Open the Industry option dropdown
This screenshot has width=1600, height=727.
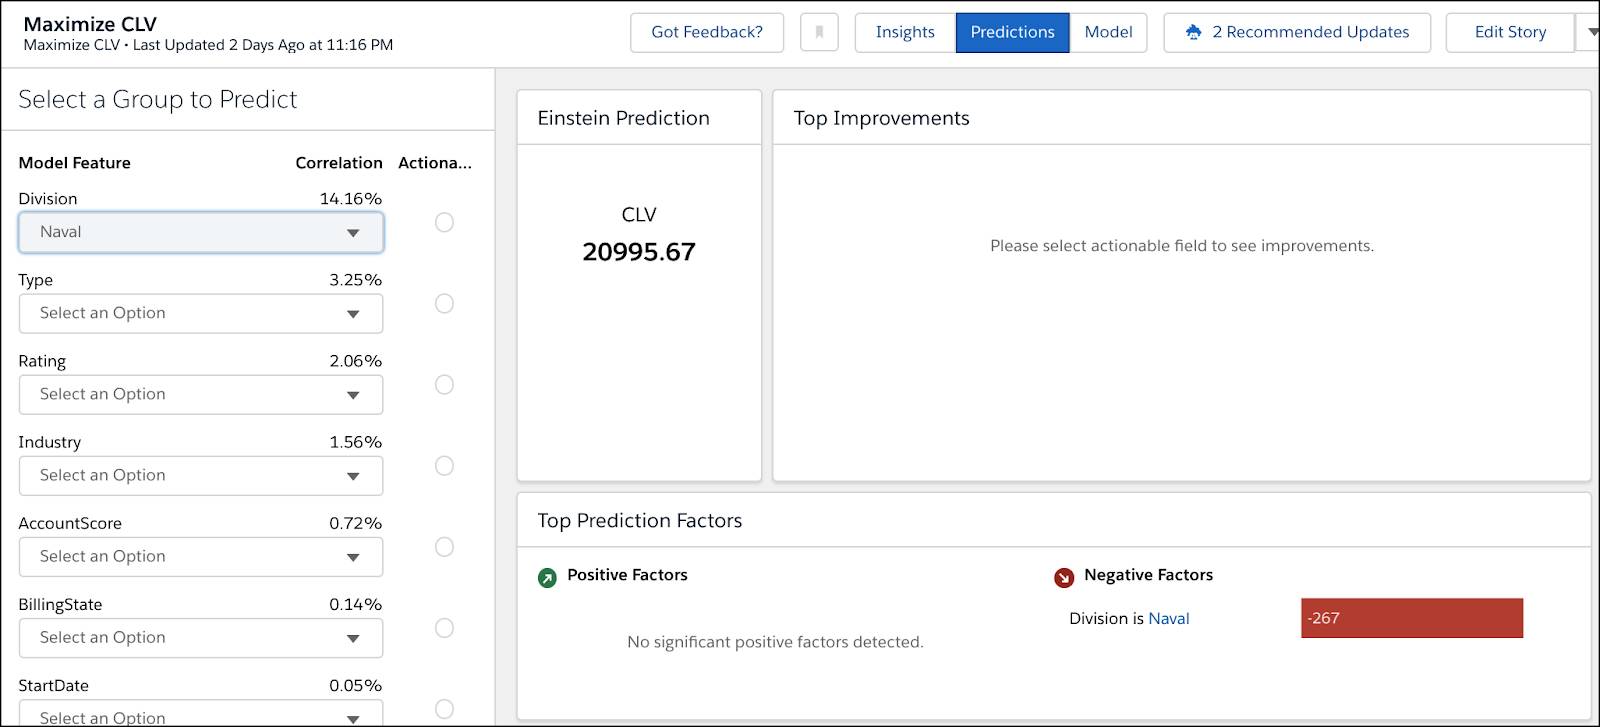tap(201, 475)
